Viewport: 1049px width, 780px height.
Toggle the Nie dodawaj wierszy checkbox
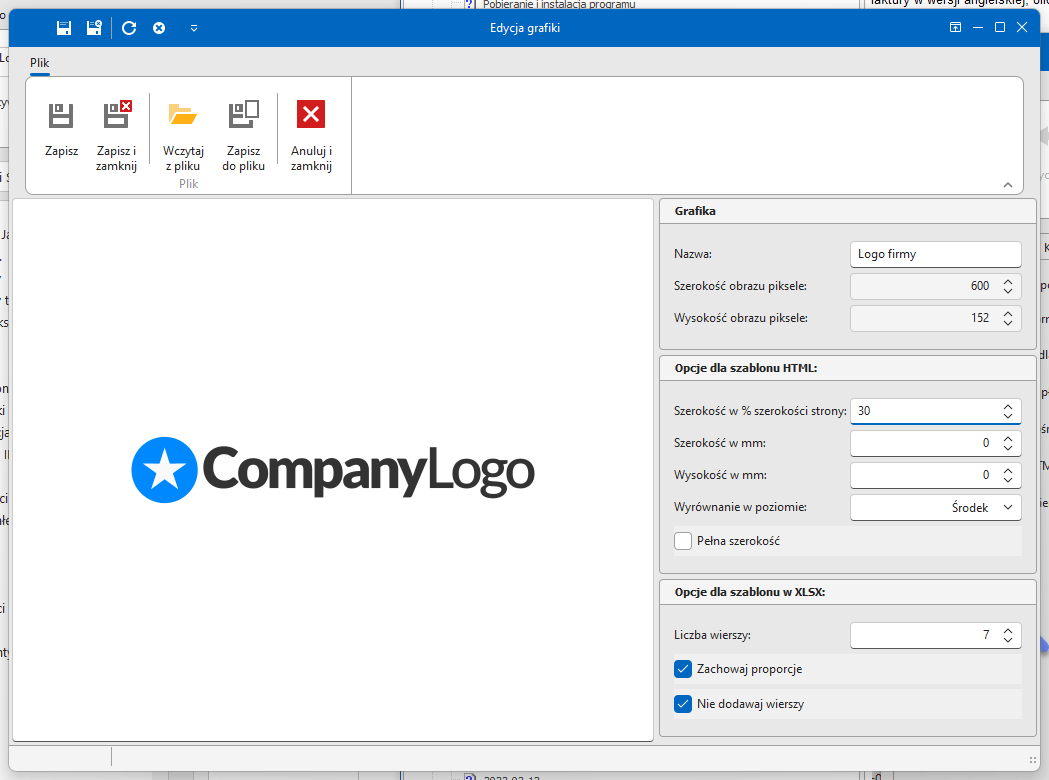pyautogui.click(x=683, y=704)
